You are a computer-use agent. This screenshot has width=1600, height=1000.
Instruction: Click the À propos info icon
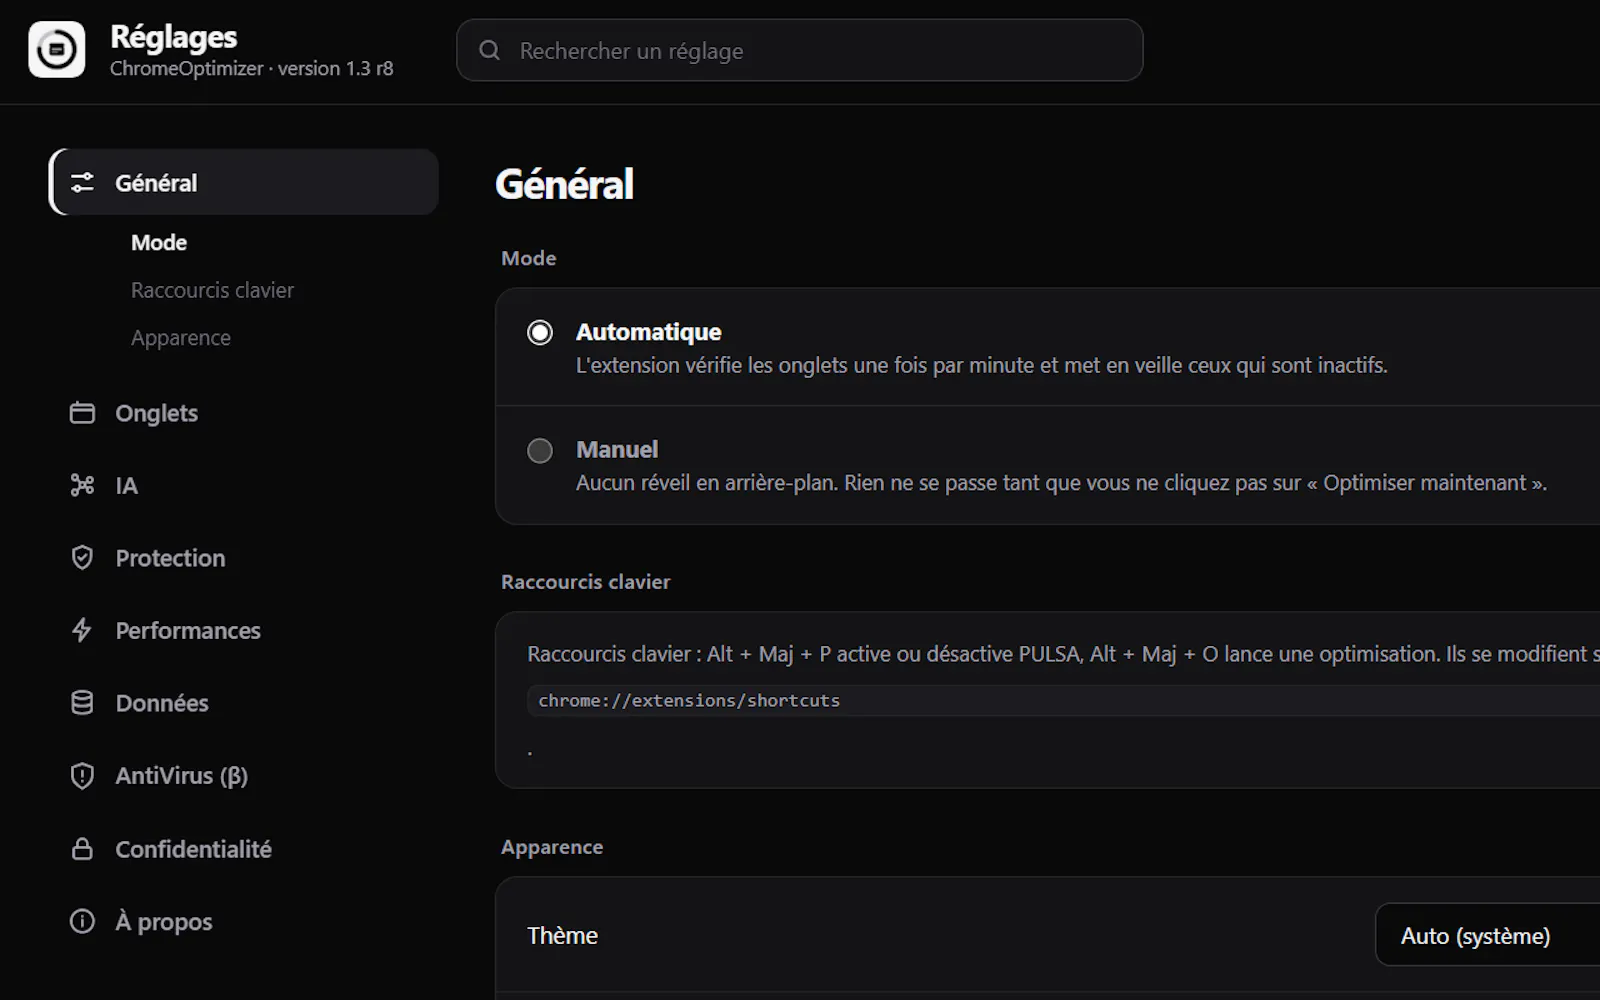click(82, 921)
